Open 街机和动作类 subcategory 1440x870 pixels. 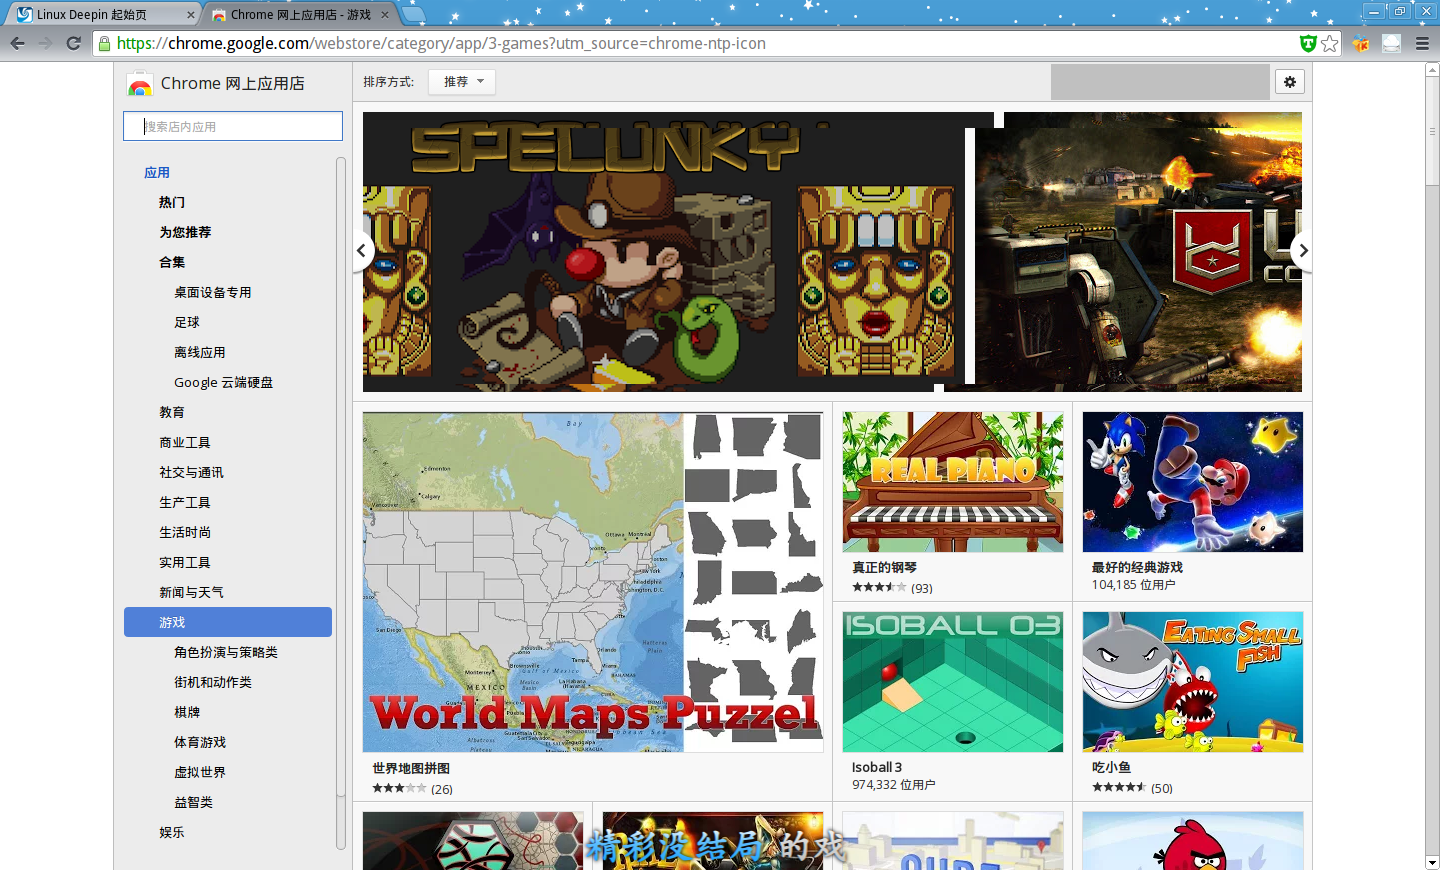pos(213,682)
